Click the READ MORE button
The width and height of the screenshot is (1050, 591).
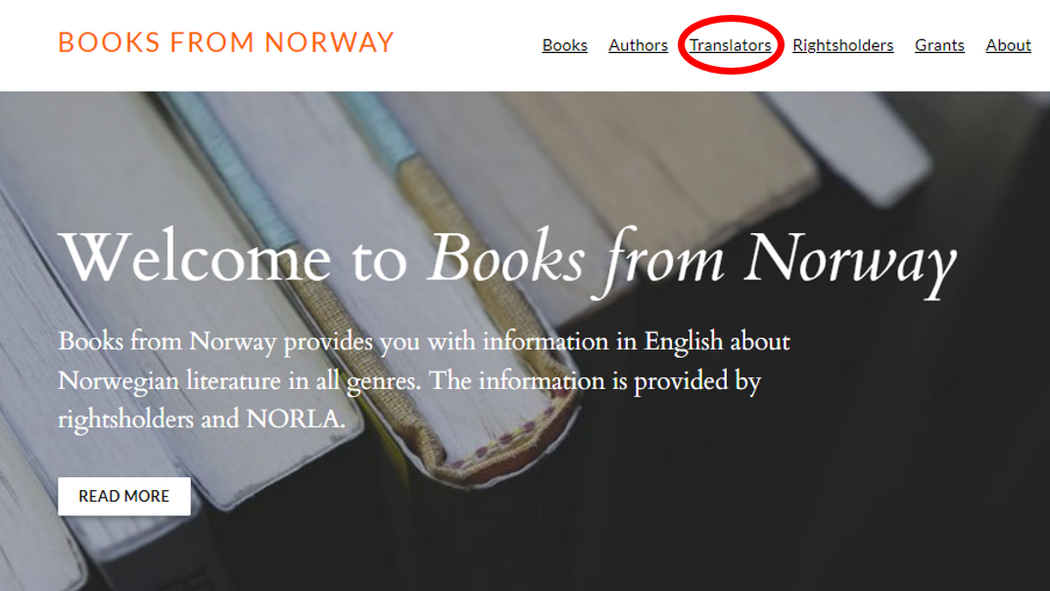[124, 496]
